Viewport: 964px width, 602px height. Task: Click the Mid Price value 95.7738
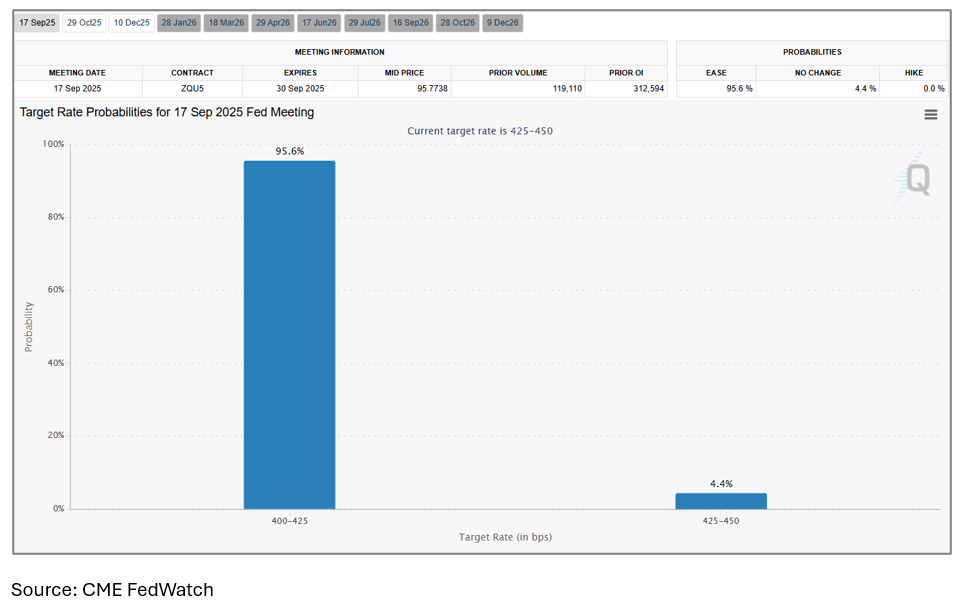pyautogui.click(x=404, y=89)
